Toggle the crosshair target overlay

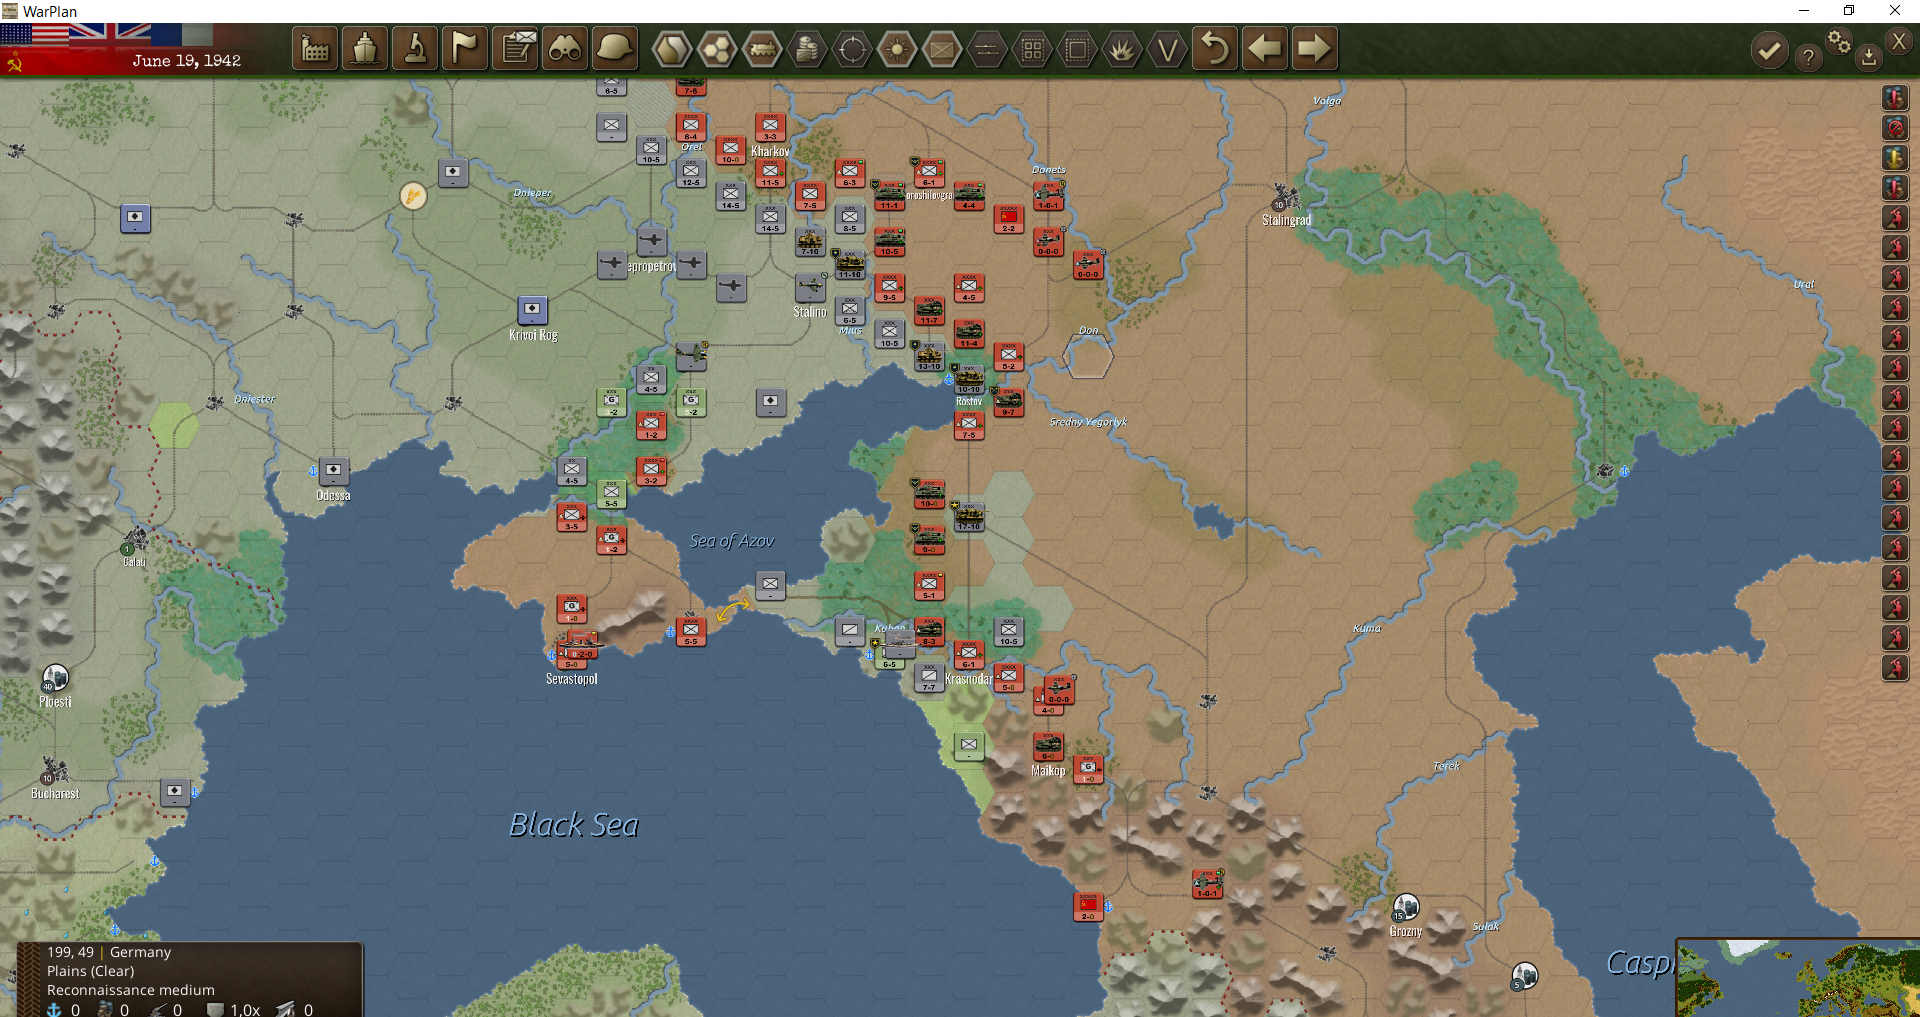[852, 49]
